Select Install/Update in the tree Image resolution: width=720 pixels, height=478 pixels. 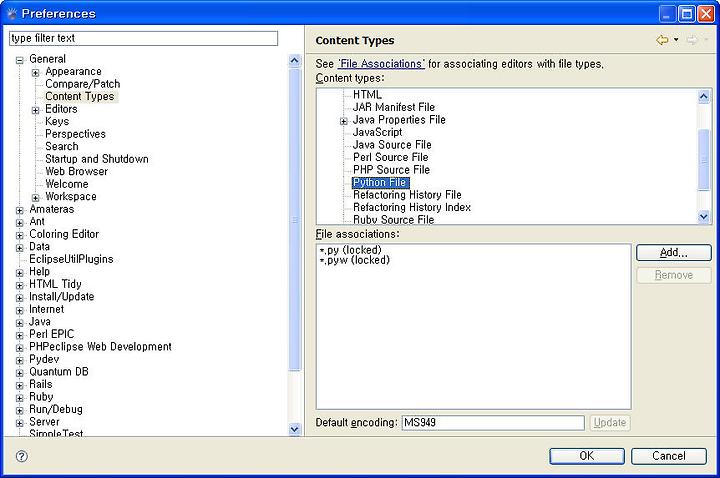62,297
